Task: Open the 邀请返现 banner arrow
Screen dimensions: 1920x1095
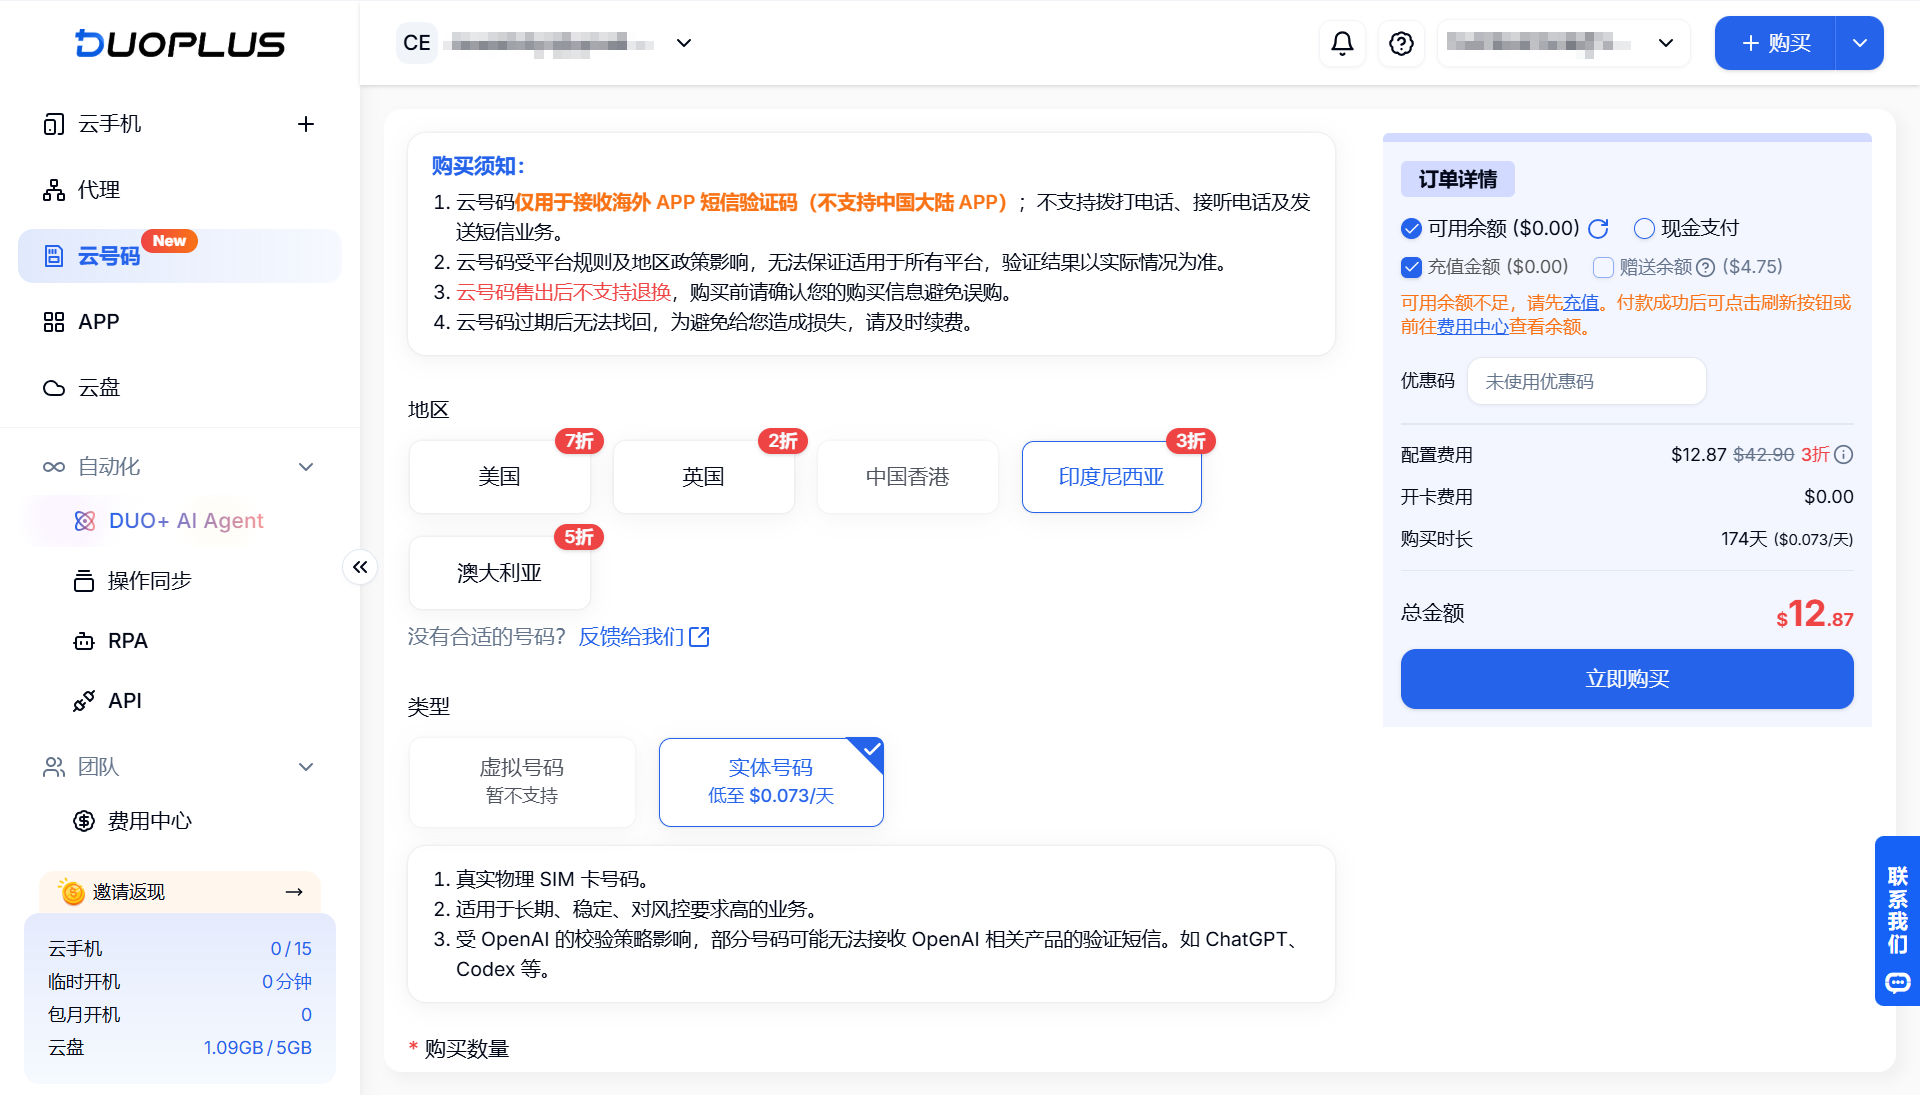Action: (294, 892)
